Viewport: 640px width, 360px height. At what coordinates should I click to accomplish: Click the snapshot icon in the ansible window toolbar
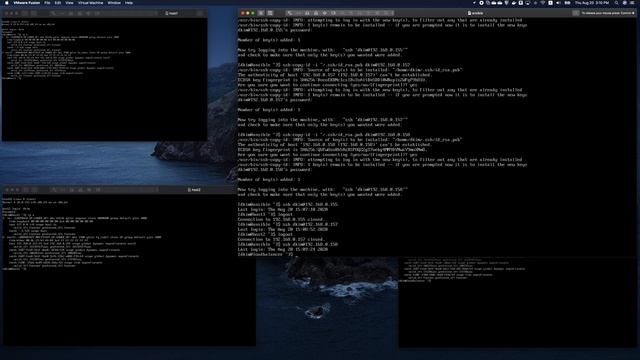(x=270, y=13)
